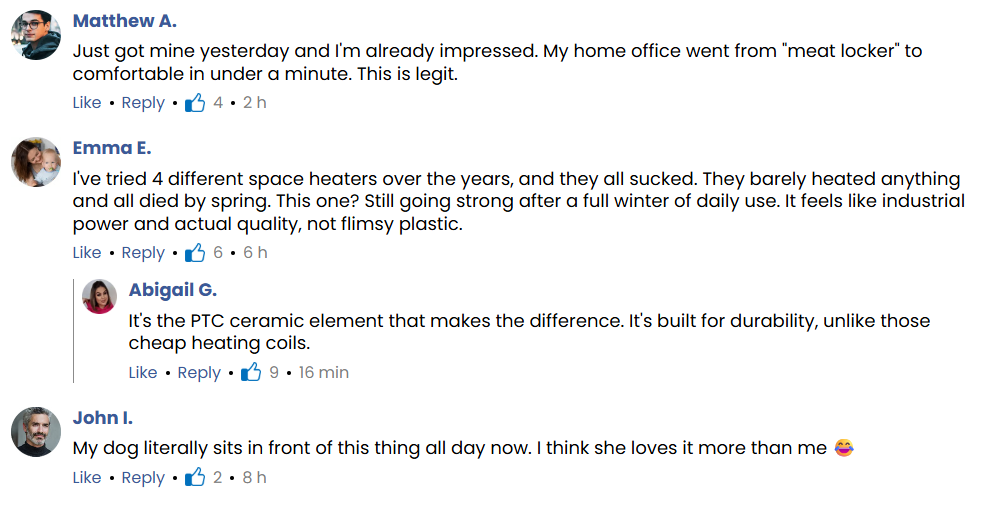This screenshot has width=996, height=517.
Task: Click thumbs-up icon on Matthew A.'s comment
Action: coord(195,102)
